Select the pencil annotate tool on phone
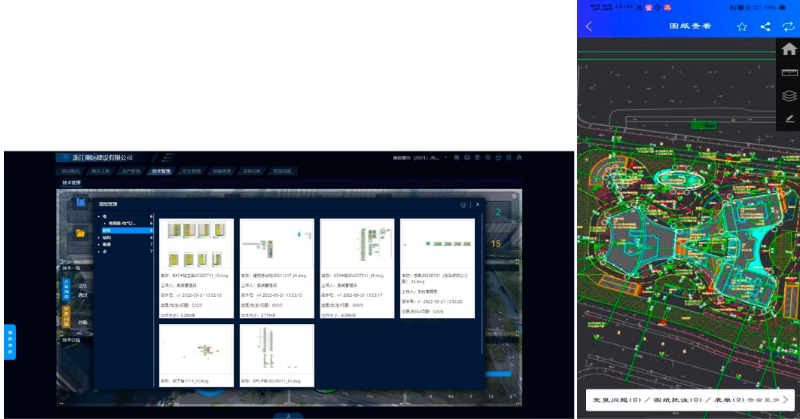Viewport: 800px width, 419px height. (x=789, y=118)
